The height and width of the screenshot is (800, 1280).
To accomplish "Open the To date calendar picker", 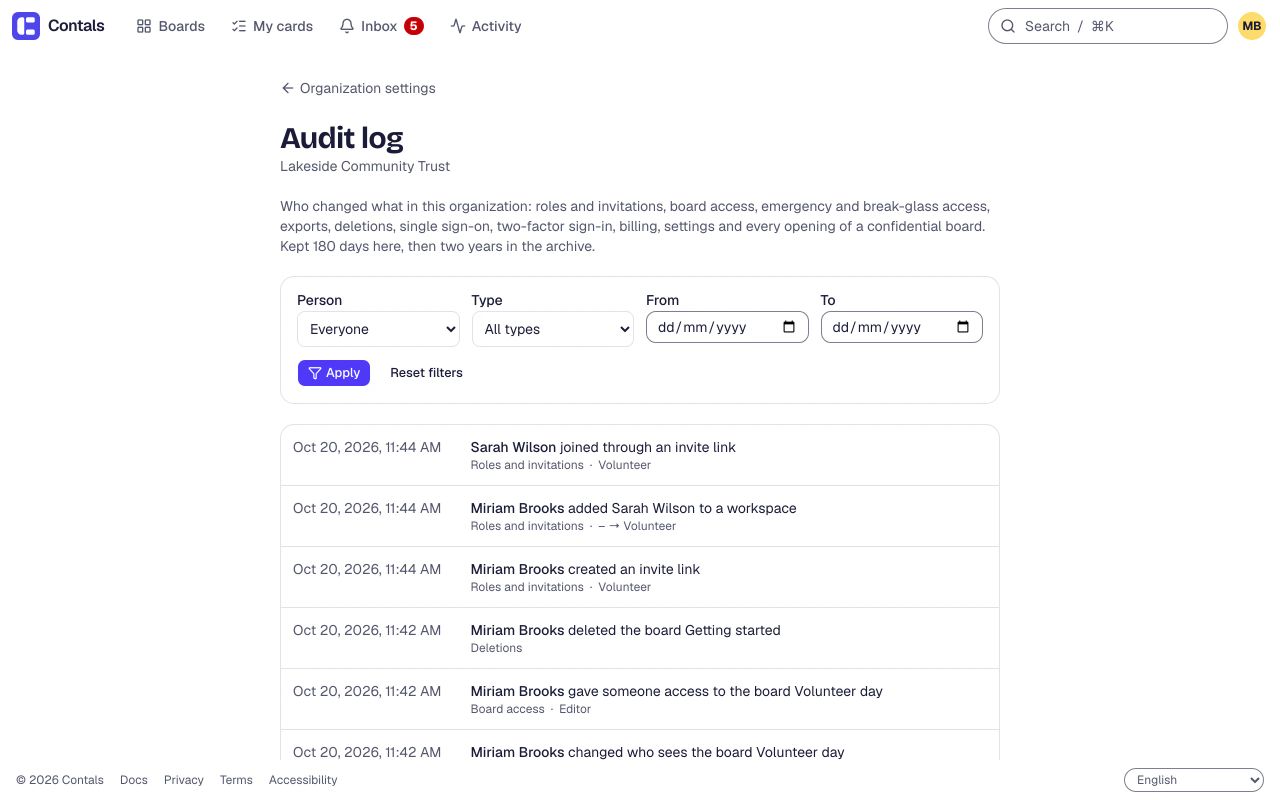I will pyautogui.click(x=963, y=327).
